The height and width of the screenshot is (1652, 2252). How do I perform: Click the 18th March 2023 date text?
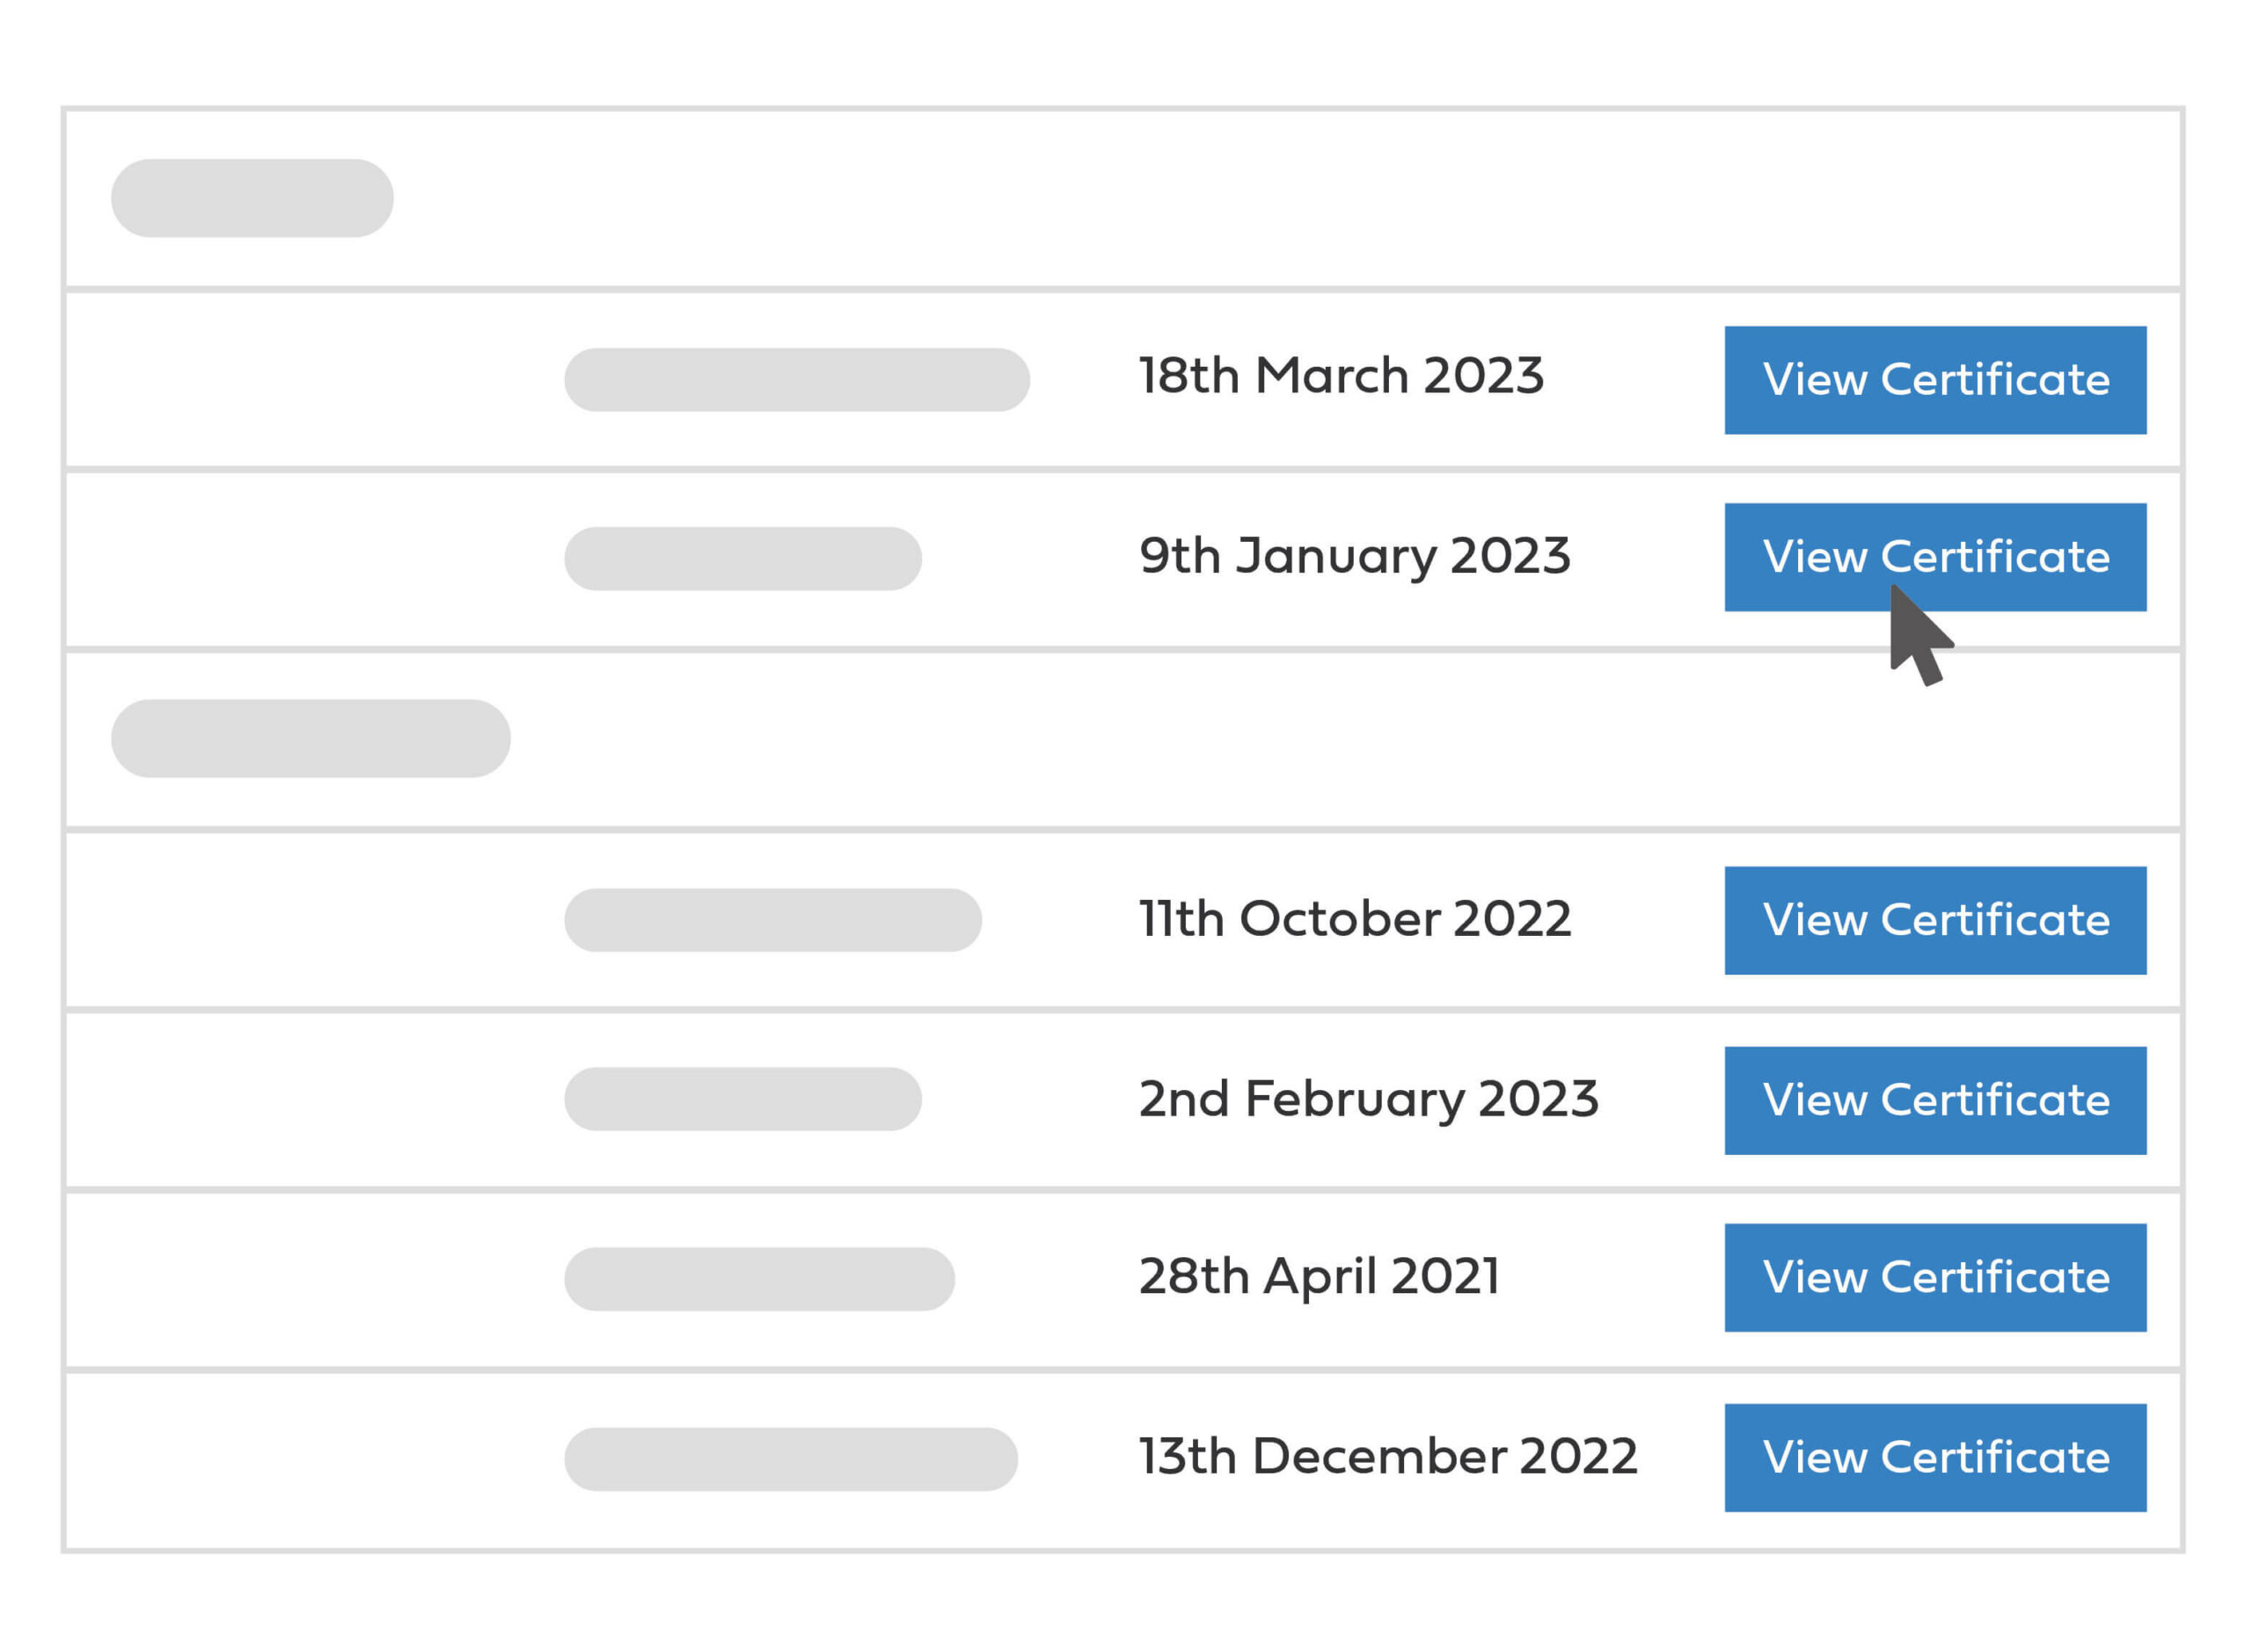coord(1341,377)
